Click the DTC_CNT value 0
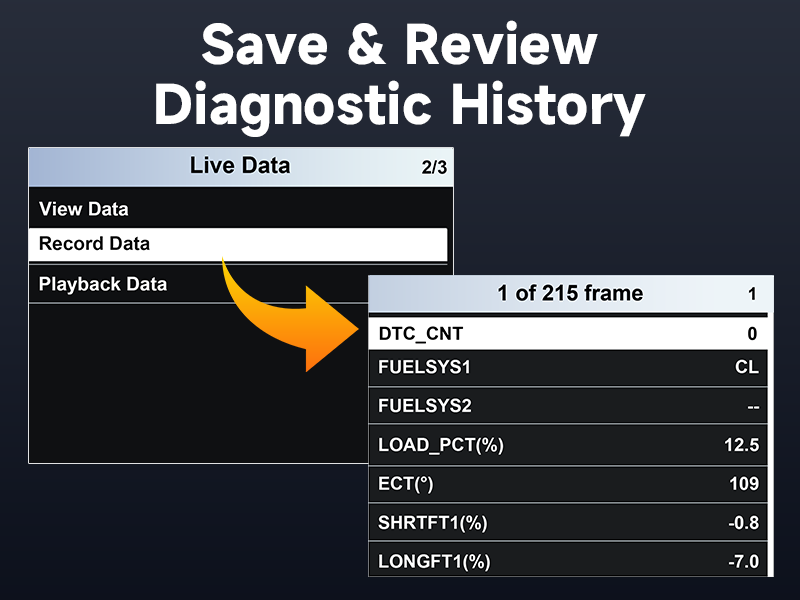 coord(753,334)
